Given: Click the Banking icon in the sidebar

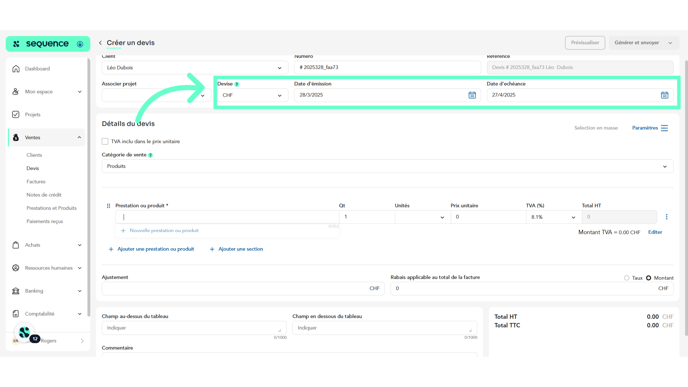Looking at the screenshot, I should tap(16, 291).
